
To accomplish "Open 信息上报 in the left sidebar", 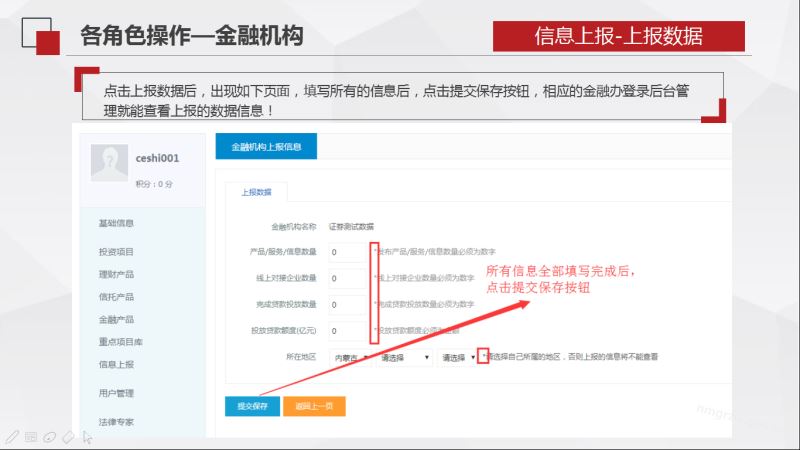I will coord(117,364).
